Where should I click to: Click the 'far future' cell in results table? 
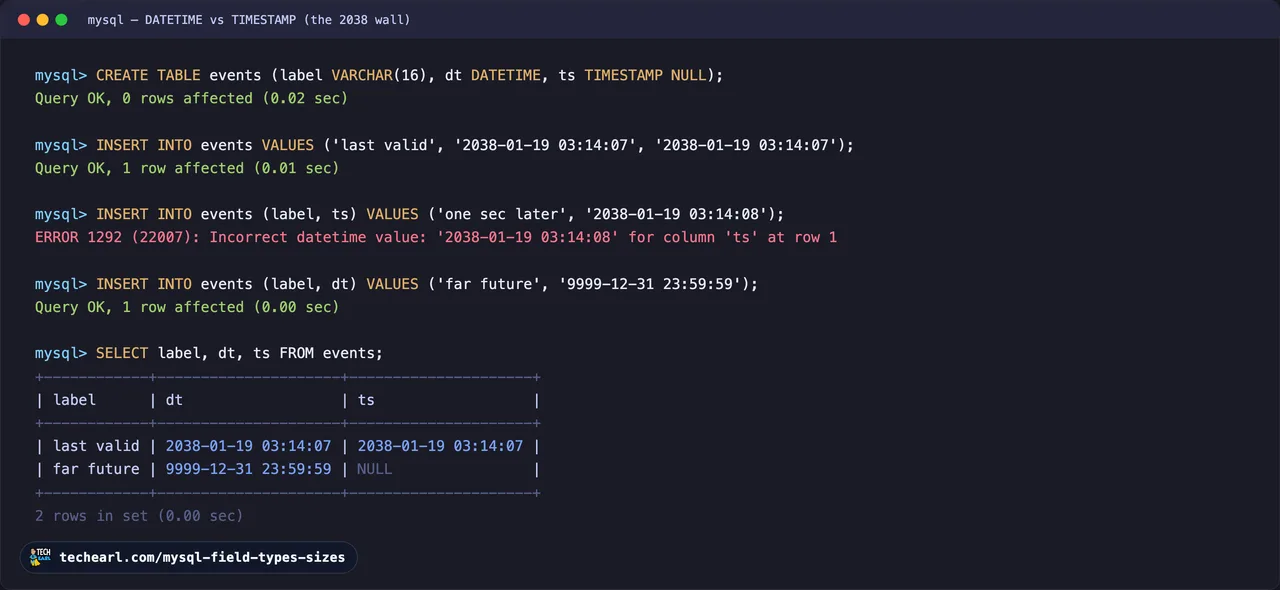click(96, 469)
